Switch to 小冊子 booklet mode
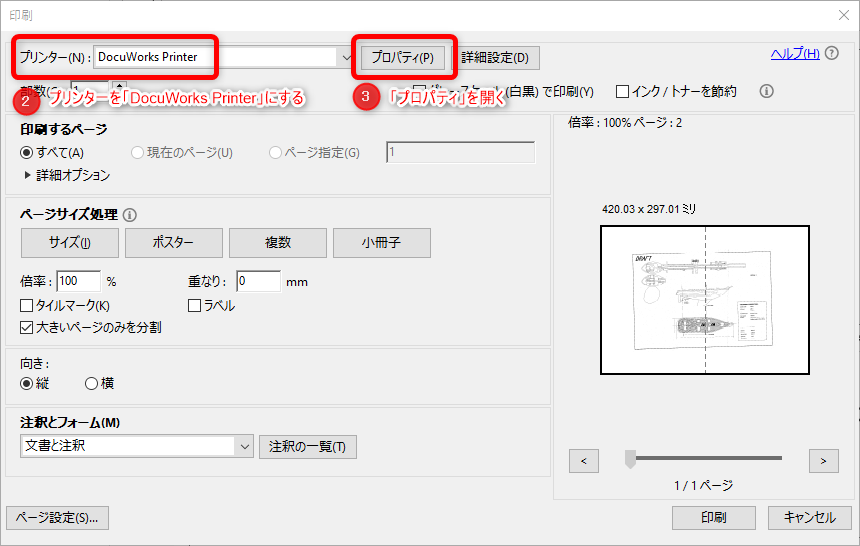 [382, 243]
